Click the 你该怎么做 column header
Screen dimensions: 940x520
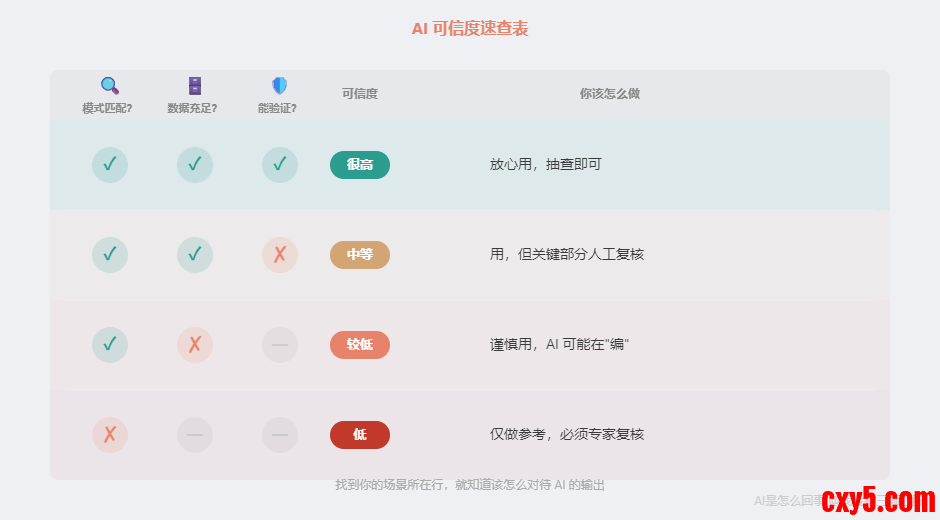[x=609, y=94]
